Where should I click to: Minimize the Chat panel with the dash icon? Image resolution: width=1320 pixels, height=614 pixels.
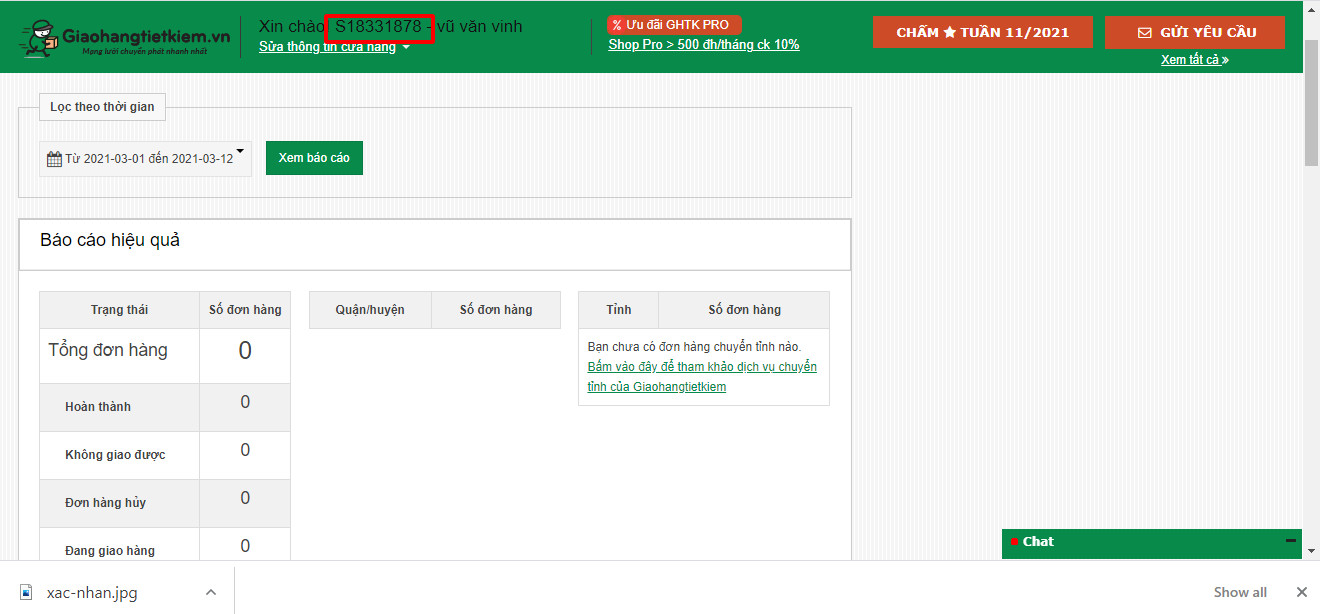coord(1290,541)
